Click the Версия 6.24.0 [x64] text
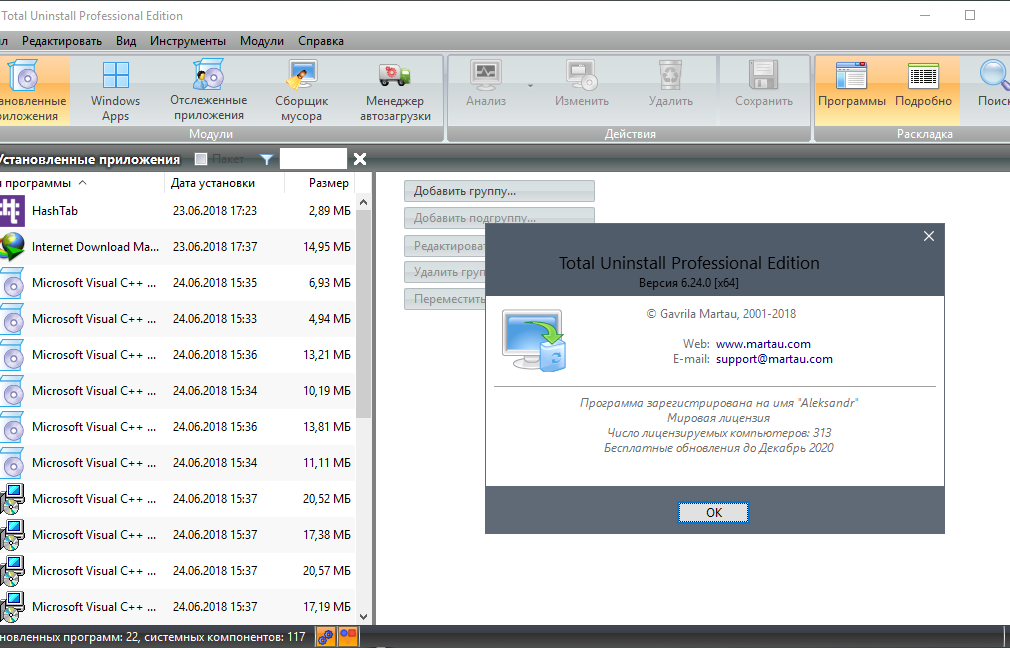This screenshot has height=648, width=1010. click(x=689, y=283)
